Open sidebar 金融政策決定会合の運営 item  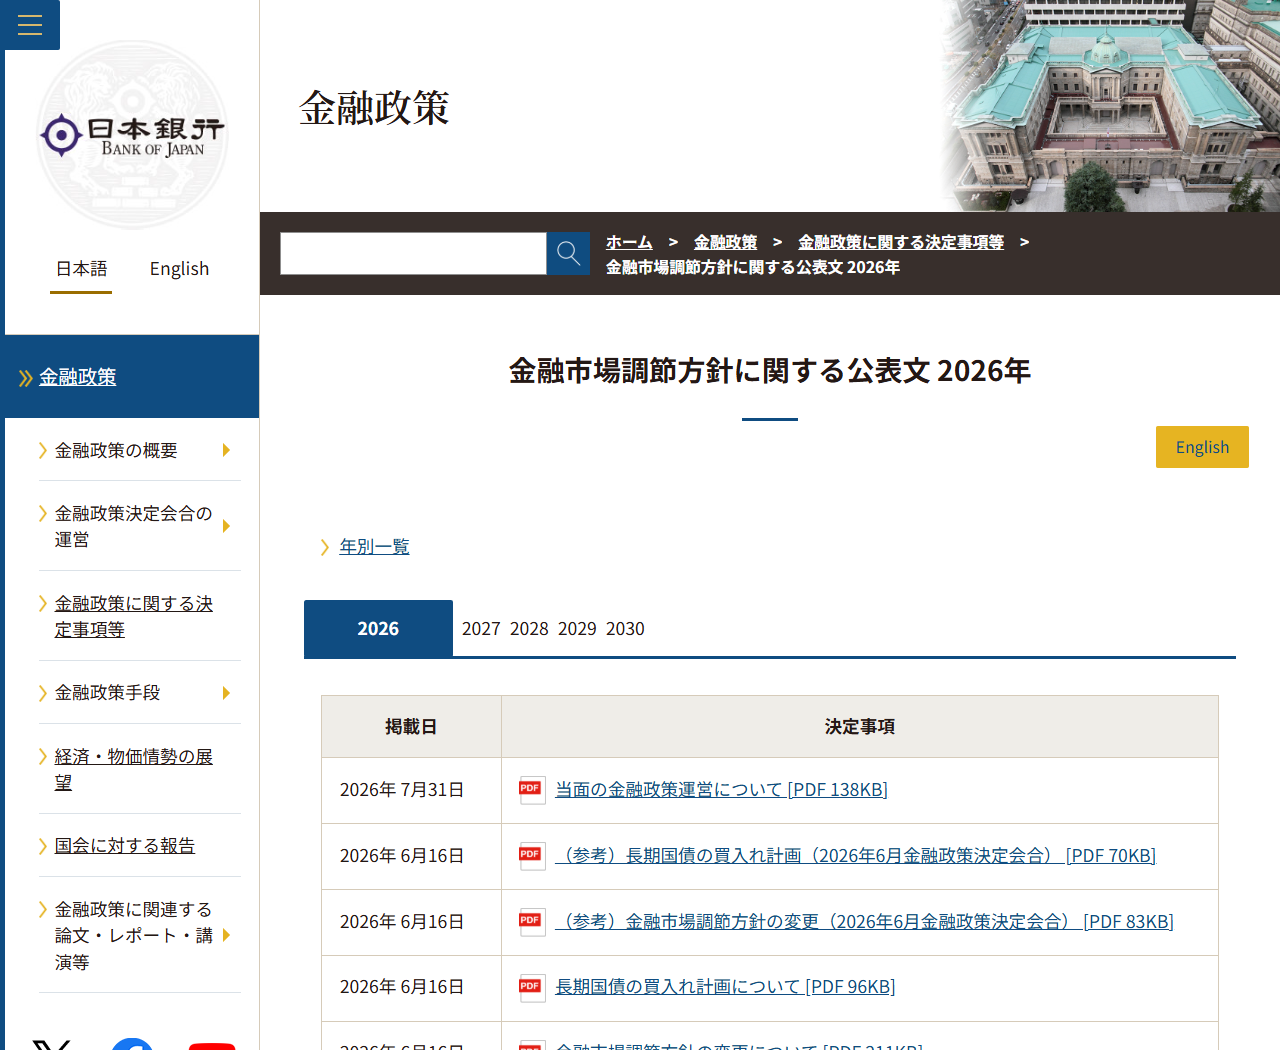[x=133, y=526]
